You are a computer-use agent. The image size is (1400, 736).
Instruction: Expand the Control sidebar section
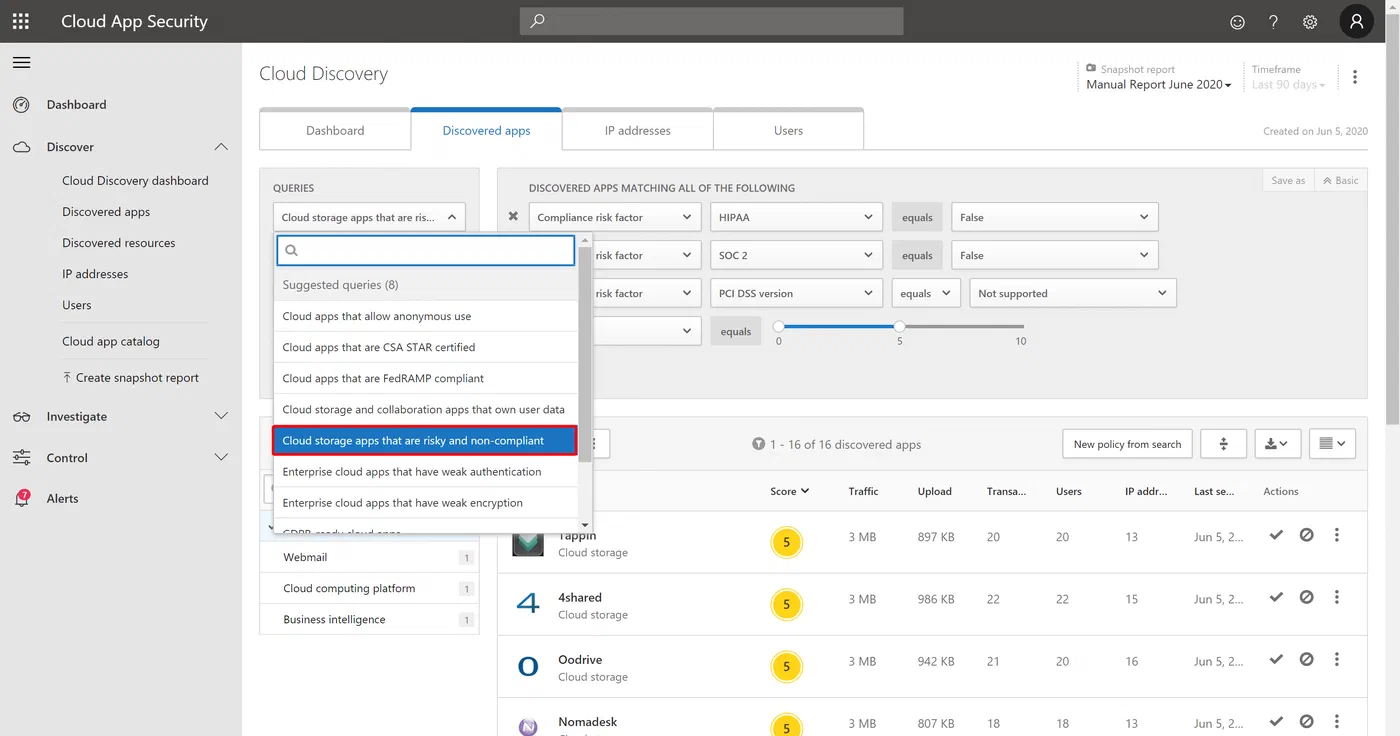click(221, 458)
